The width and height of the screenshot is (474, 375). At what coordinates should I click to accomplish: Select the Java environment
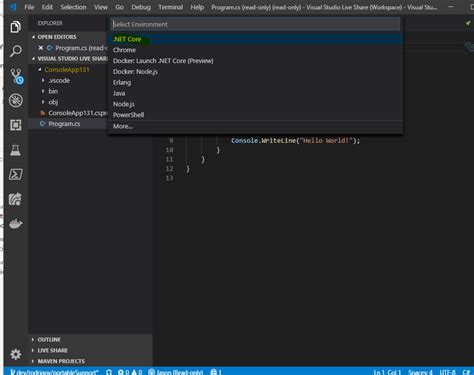tap(255, 93)
